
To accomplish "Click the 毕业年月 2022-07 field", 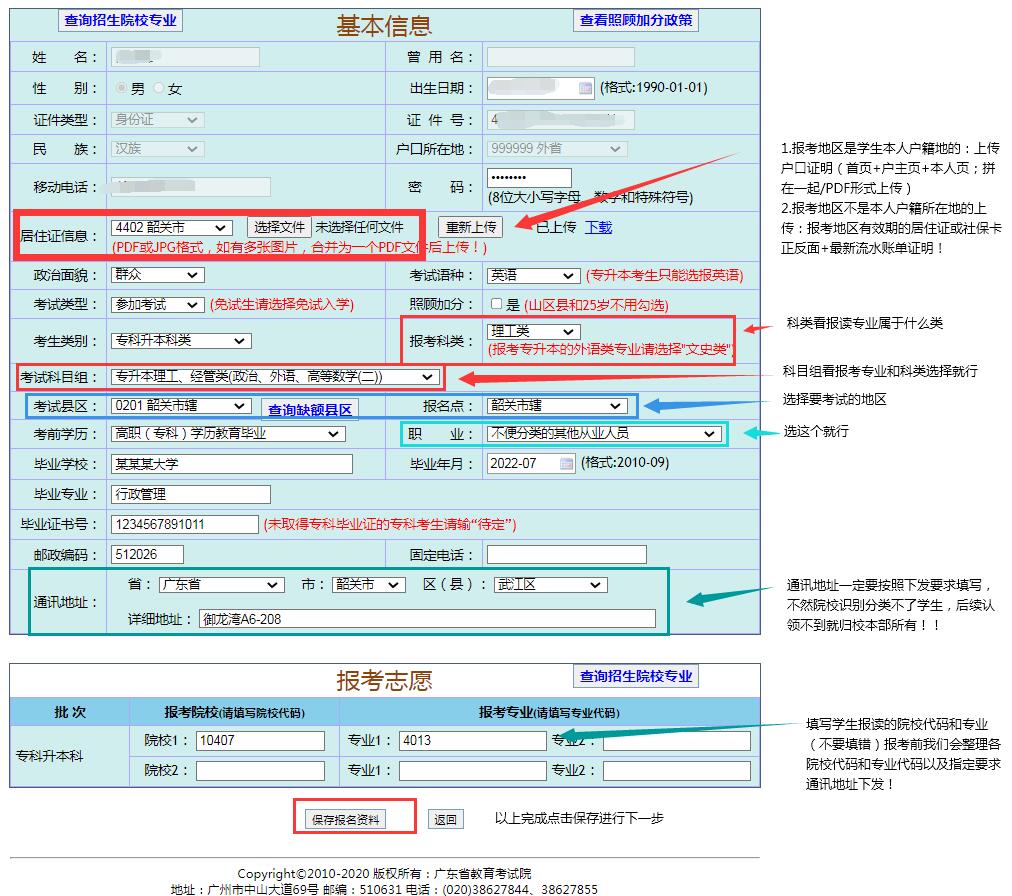I will pos(531,463).
